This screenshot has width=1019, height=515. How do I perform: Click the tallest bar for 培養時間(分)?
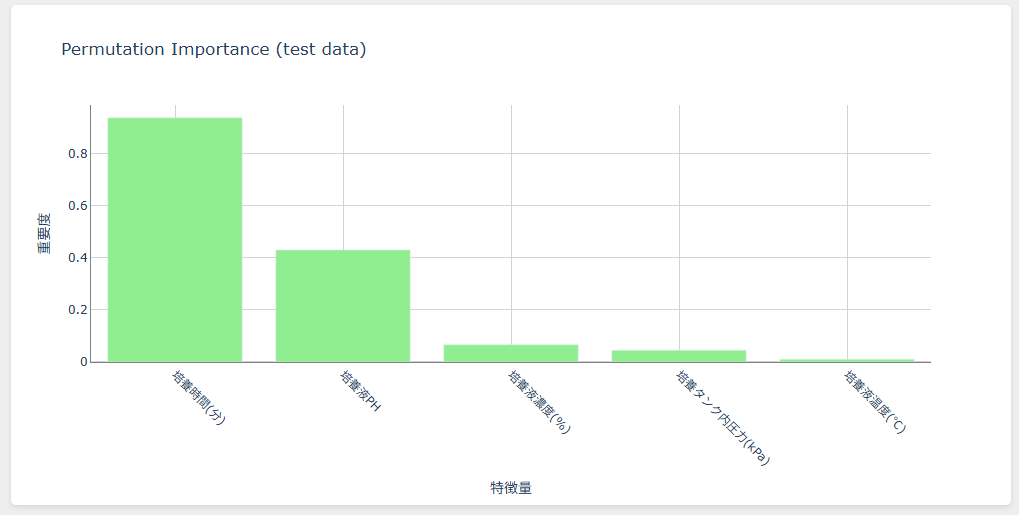[x=175, y=240]
